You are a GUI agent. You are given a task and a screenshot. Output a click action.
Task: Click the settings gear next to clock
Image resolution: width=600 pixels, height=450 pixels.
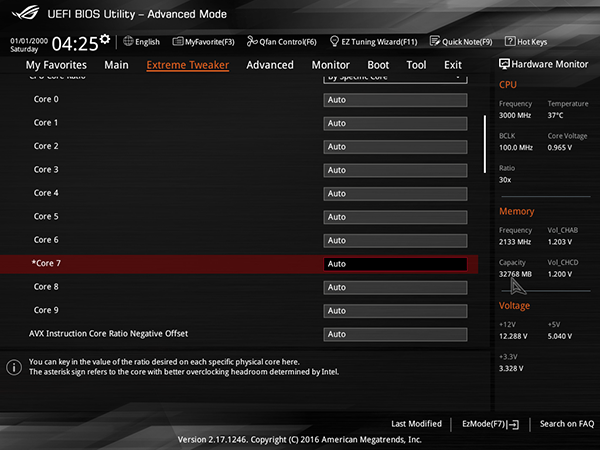[x=105, y=39]
